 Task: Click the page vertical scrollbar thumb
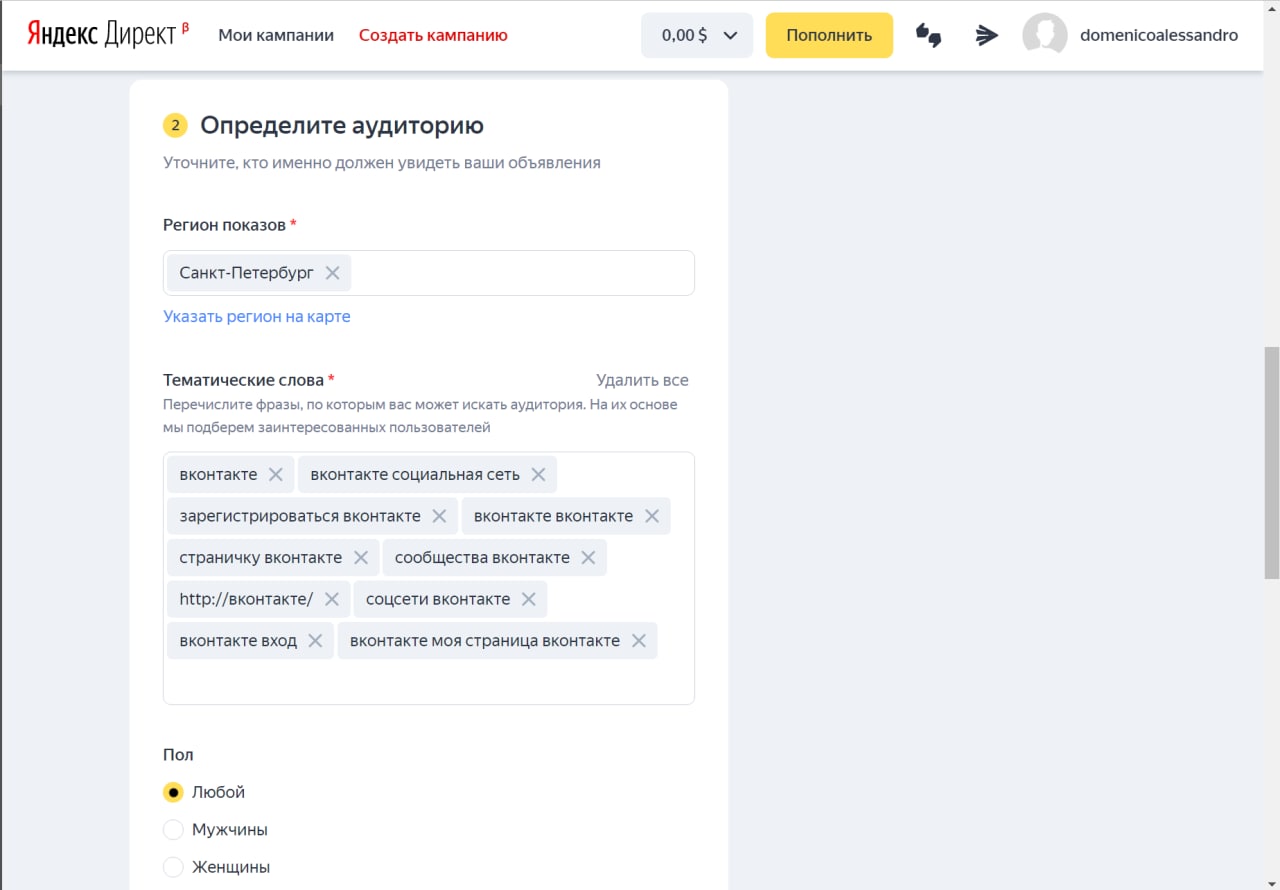click(x=1272, y=463)
